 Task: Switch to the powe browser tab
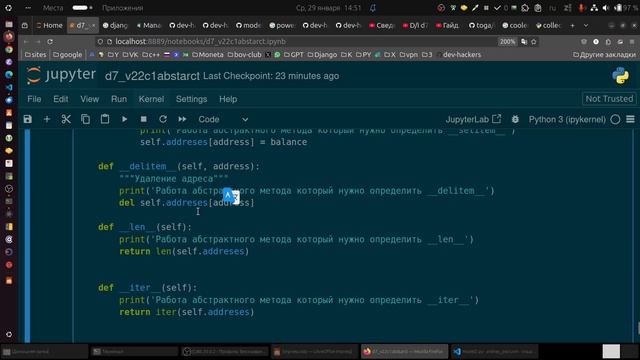(282, 25)
